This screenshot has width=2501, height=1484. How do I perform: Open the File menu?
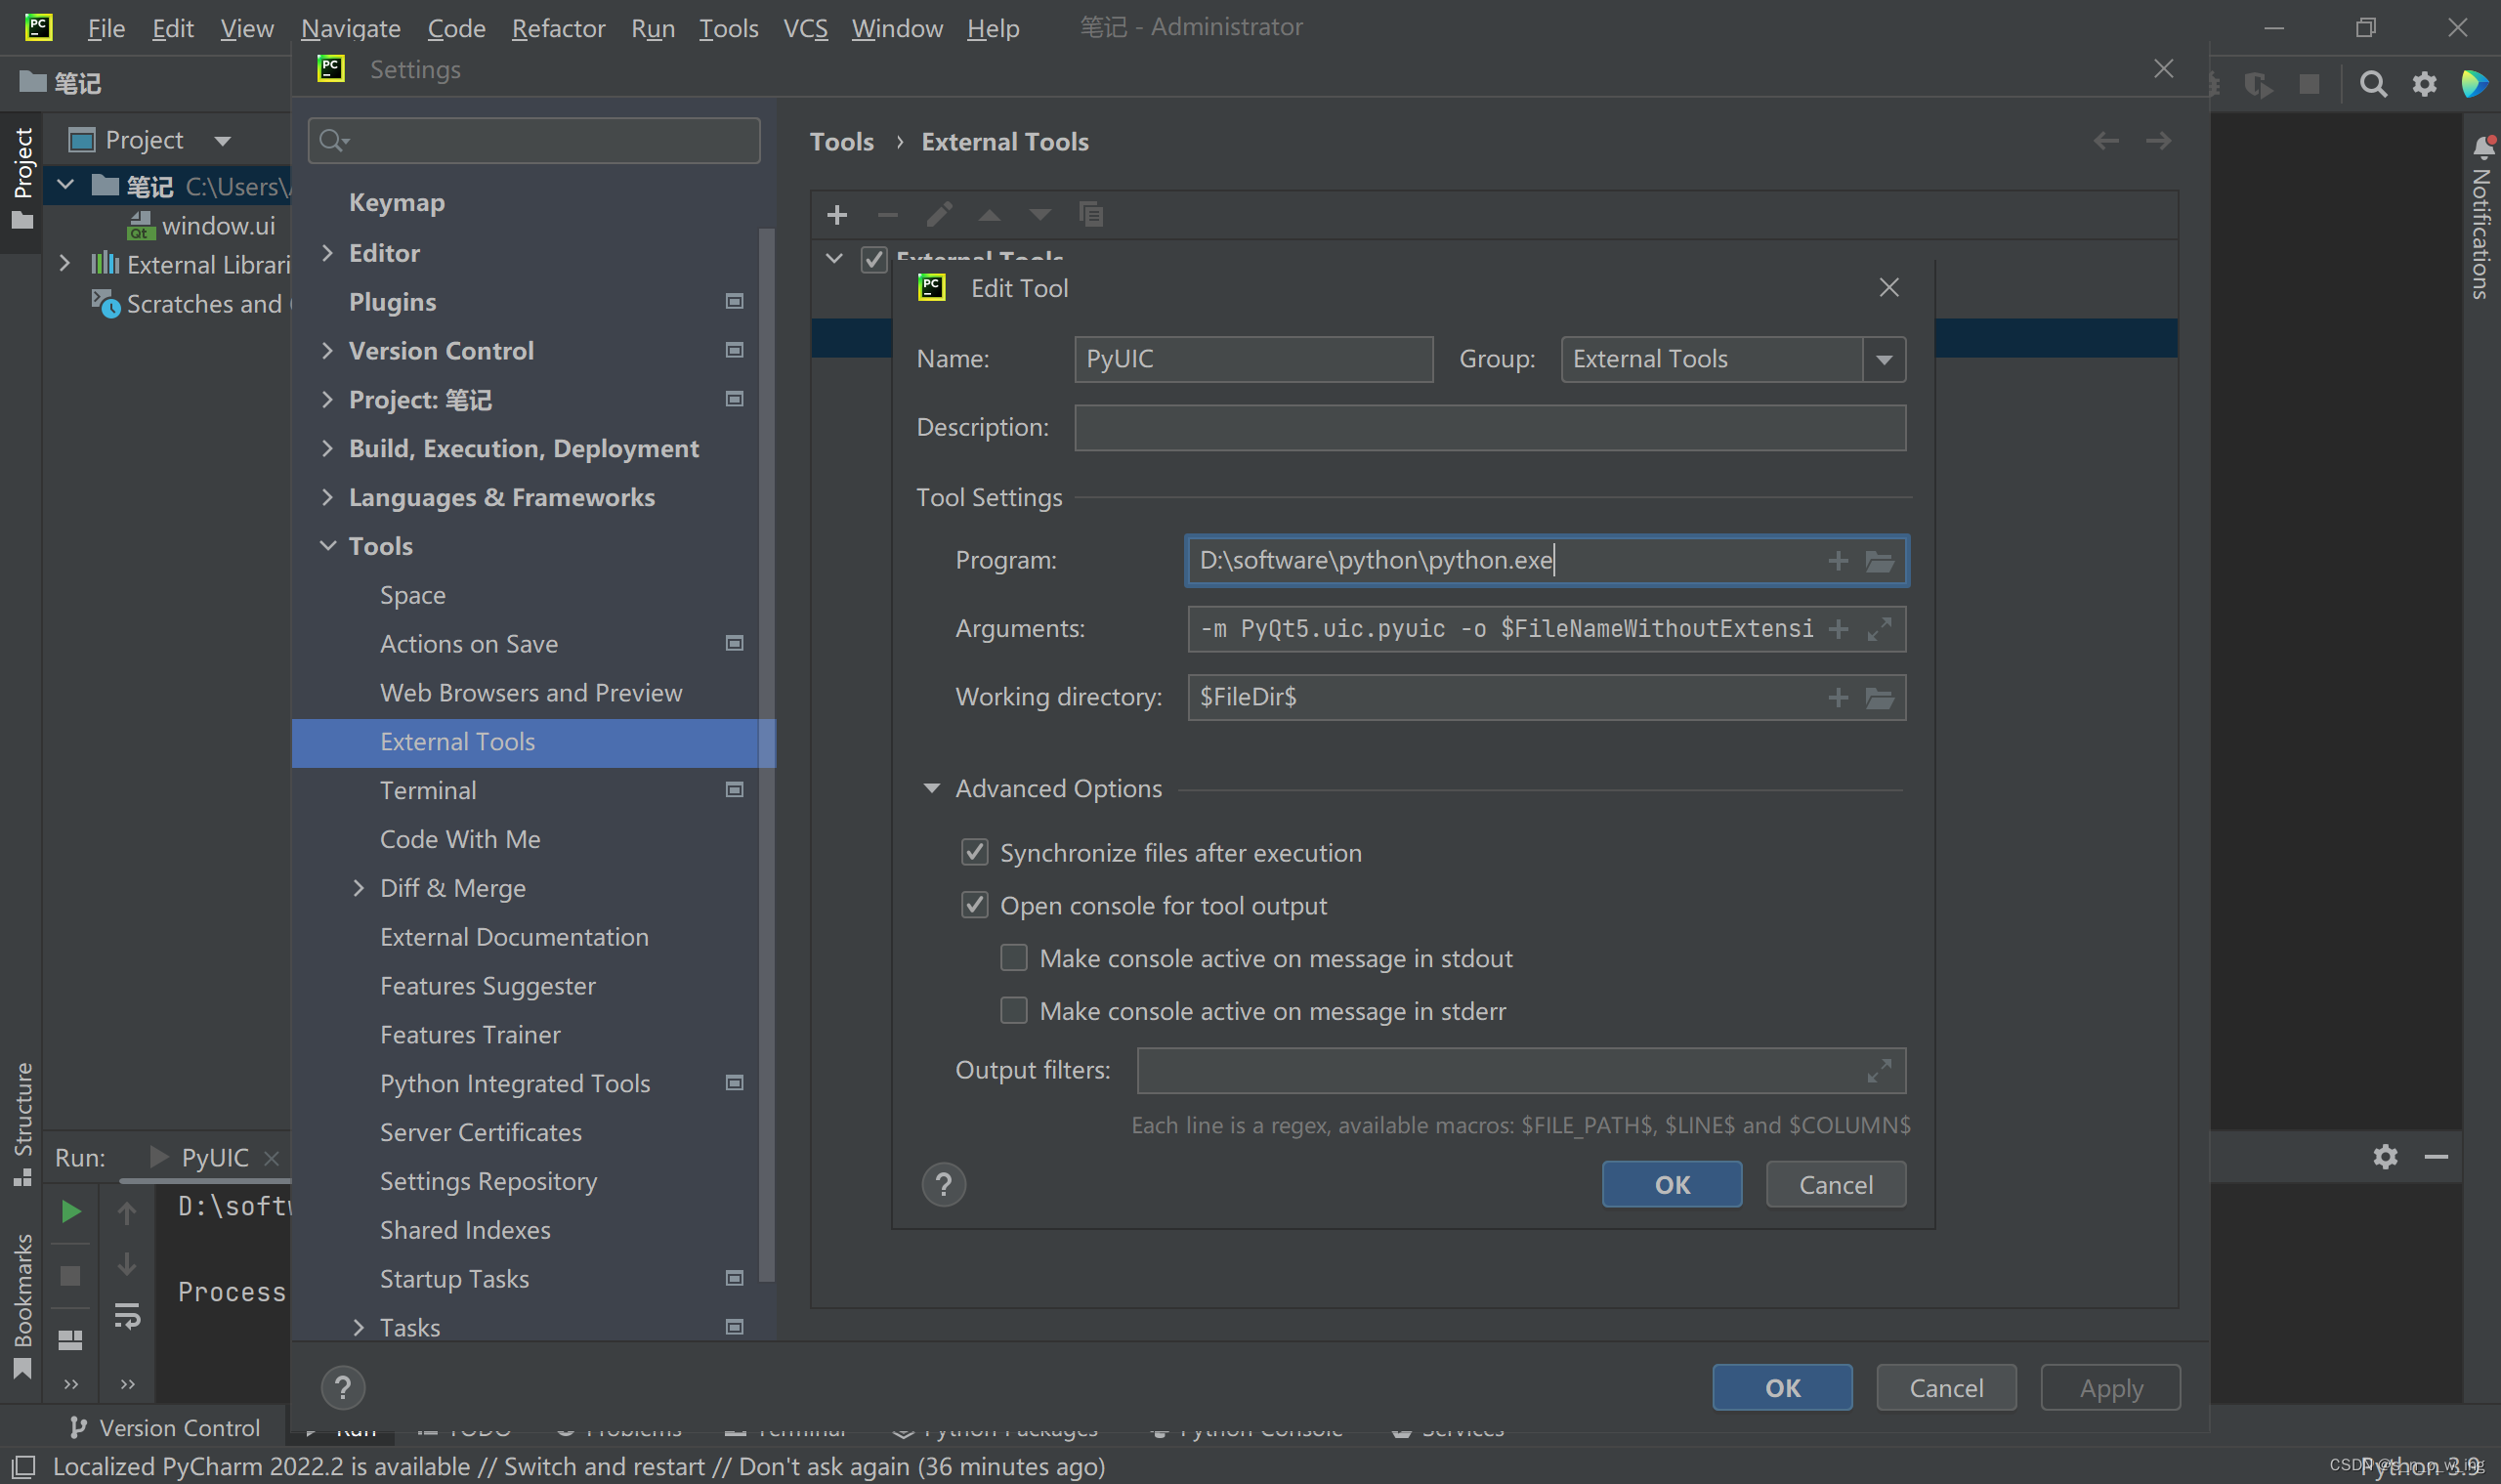(106, 28)
